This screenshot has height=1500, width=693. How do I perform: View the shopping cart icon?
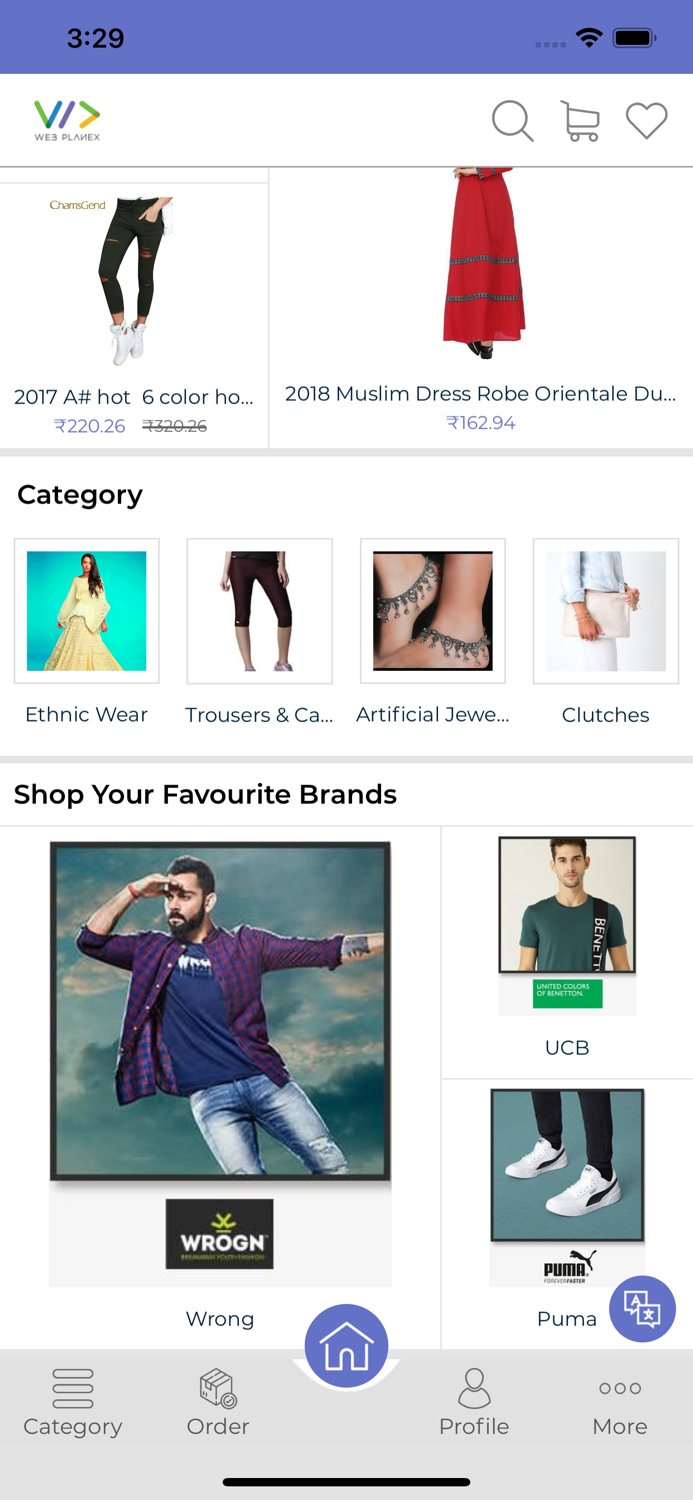point(580,119)
